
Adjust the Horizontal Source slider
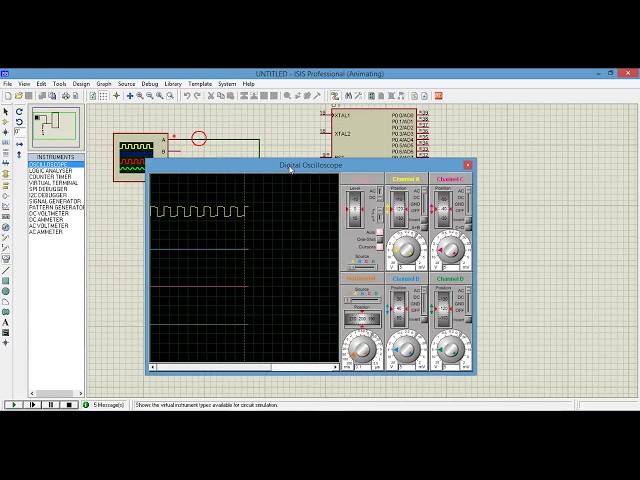click(x=362, y=300)
